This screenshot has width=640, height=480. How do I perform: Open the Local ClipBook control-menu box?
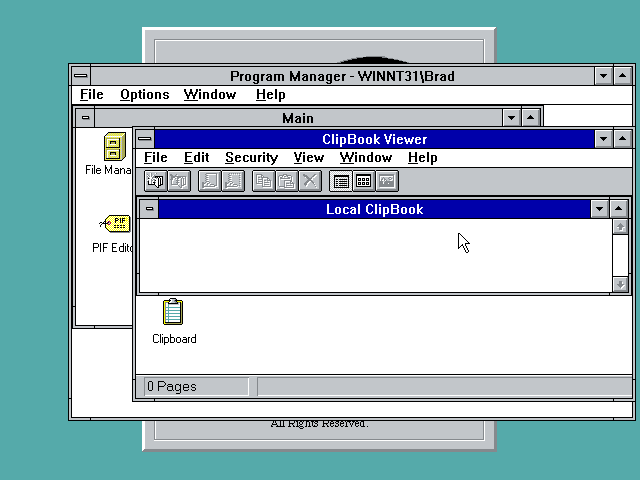(x=149, y=209)
